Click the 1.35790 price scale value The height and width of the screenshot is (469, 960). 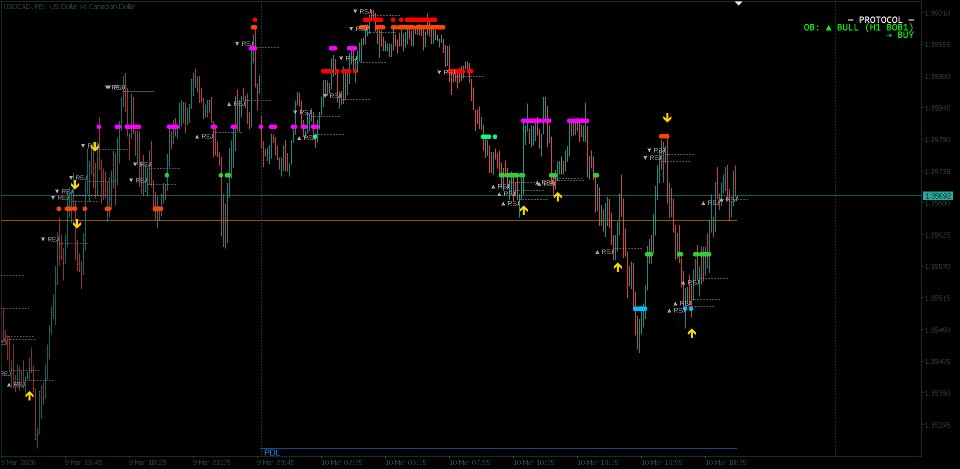(x=937, y=140)
